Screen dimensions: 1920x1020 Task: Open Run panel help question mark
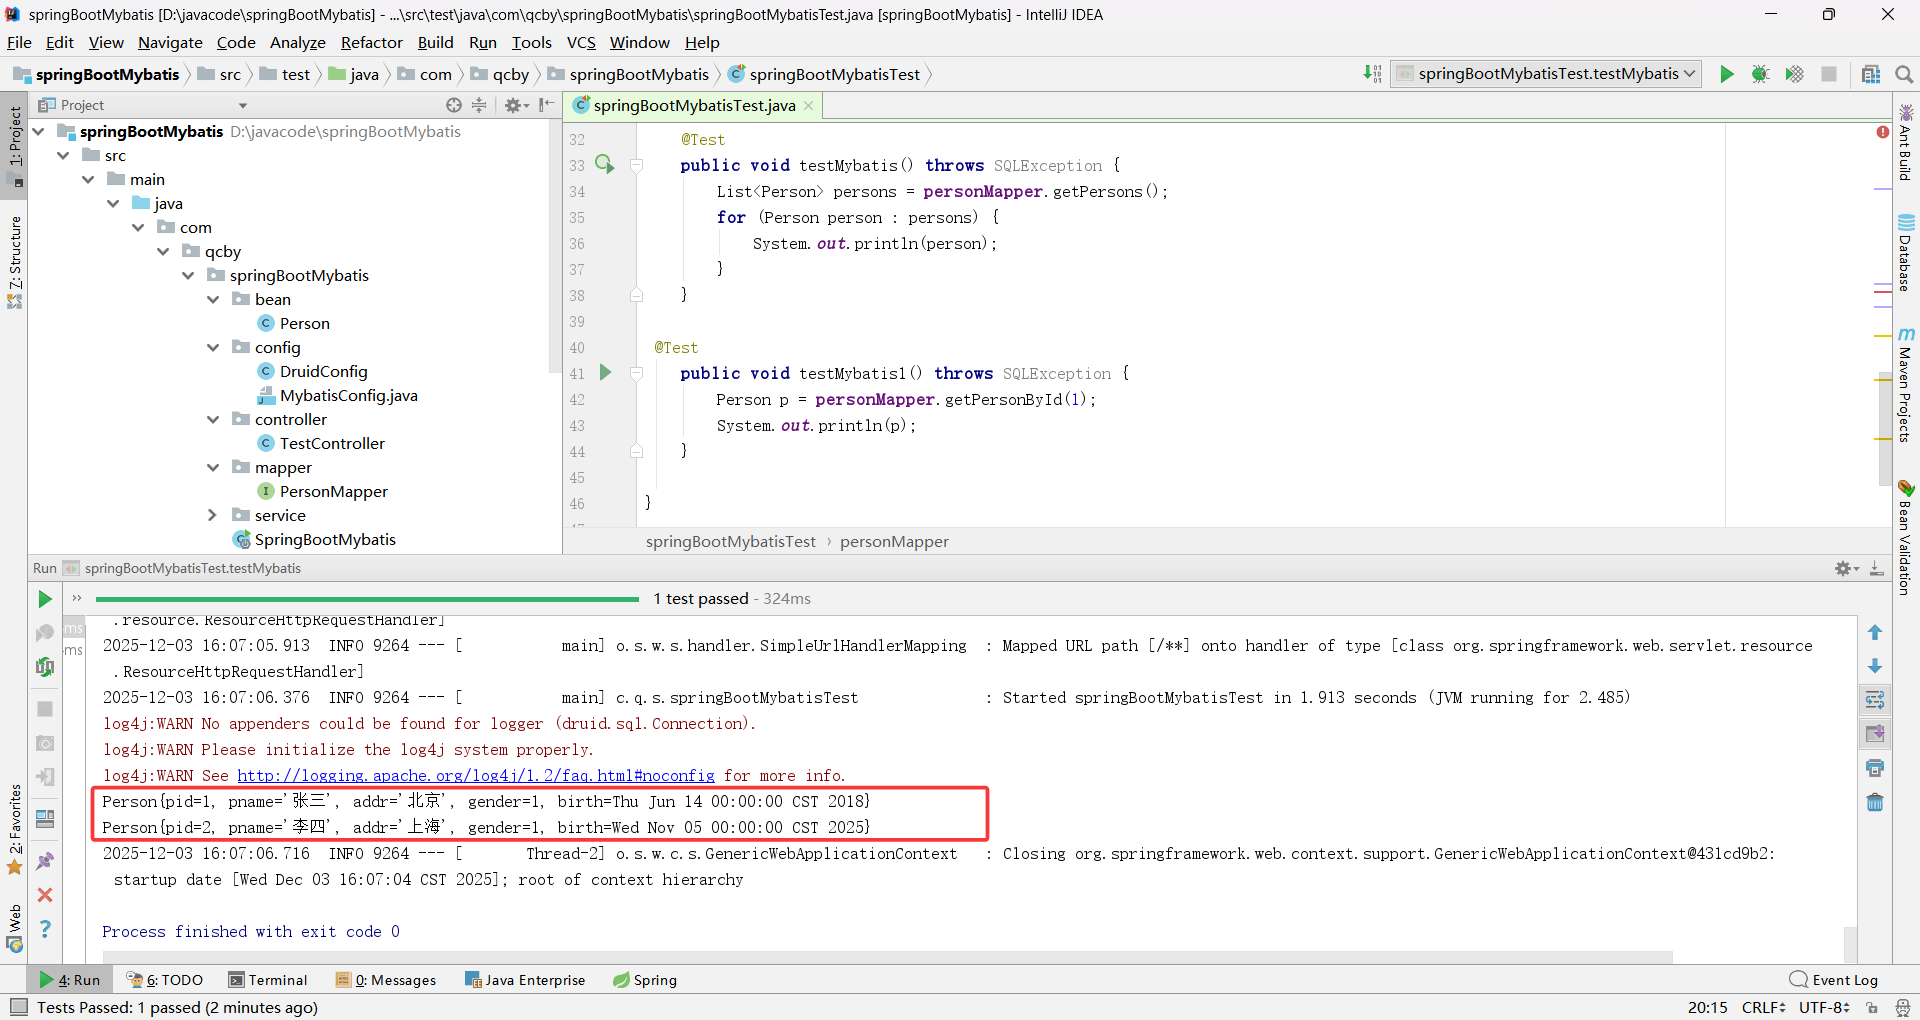(x=45, y=929)
